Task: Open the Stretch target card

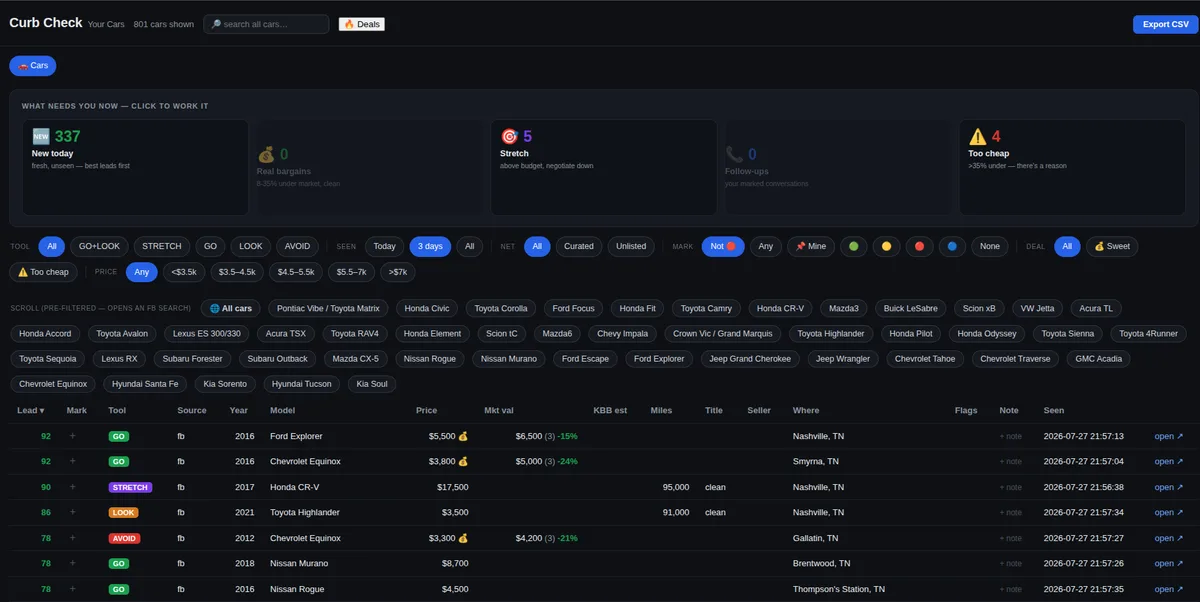Action: 603,167
